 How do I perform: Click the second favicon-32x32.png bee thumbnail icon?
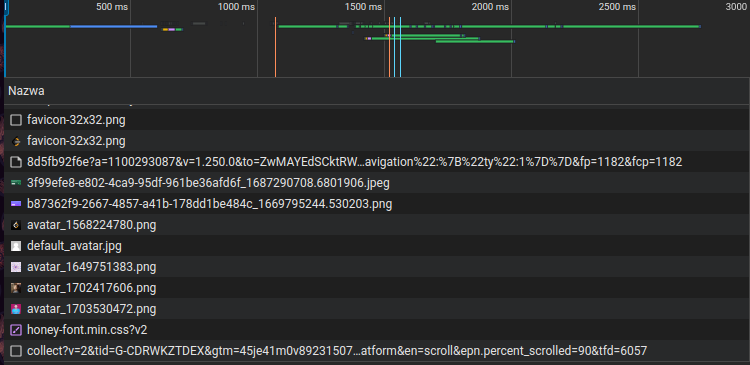point(16,141)
